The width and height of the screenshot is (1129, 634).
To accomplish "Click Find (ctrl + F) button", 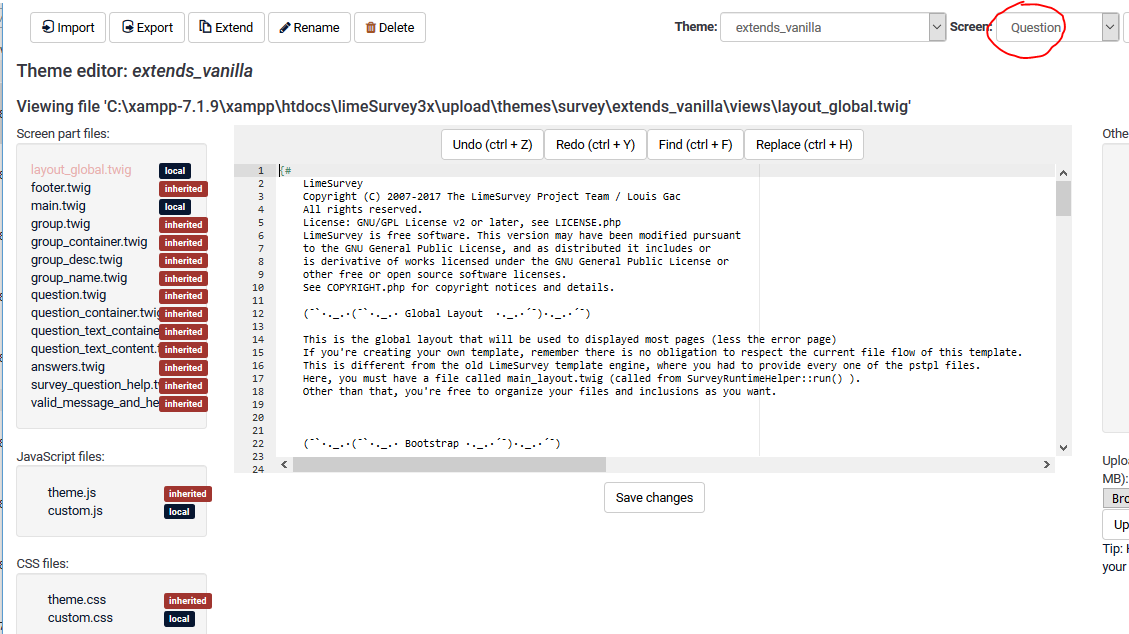I will pos(696,145).
